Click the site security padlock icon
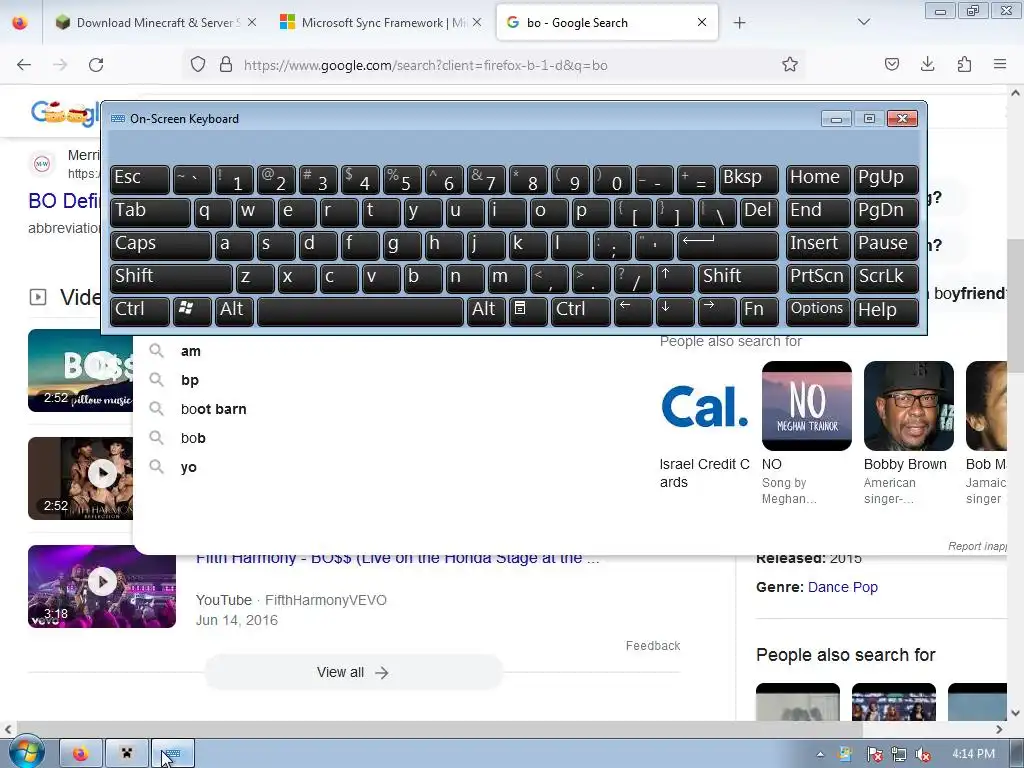The width and height of the screenshot is (1024, 768). pos(226,65)
